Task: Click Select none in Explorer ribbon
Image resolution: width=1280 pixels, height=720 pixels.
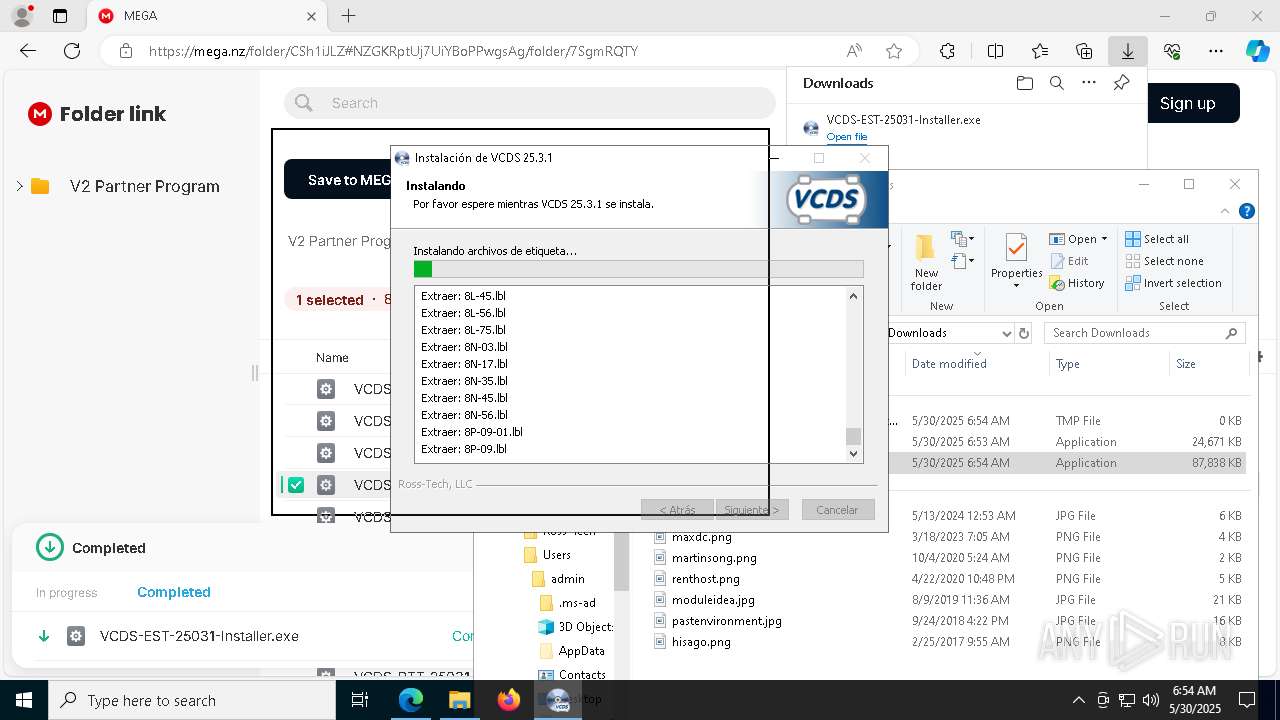Action: 1164,261
